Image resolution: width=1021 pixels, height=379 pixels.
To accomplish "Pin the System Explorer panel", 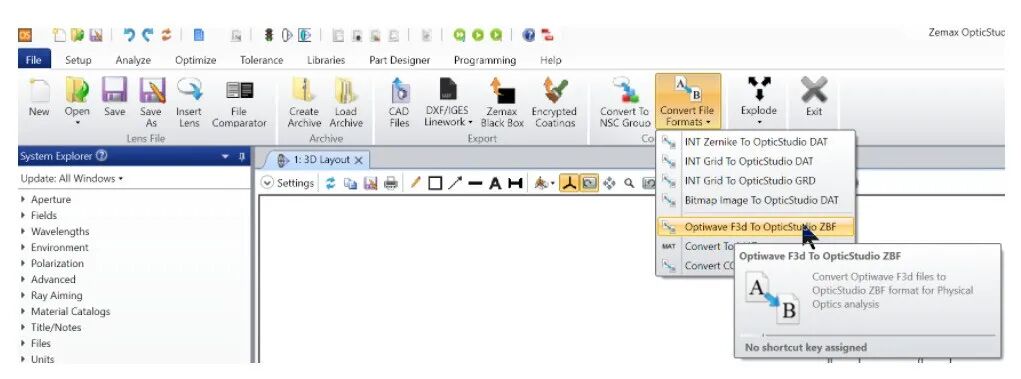I will [x=242, y=156].
